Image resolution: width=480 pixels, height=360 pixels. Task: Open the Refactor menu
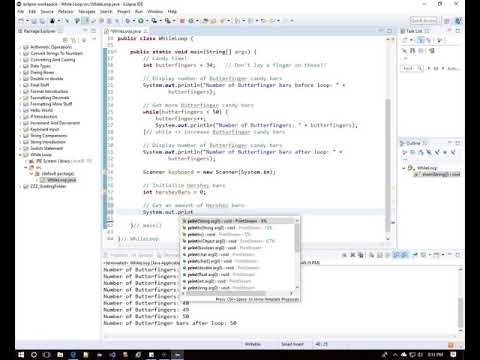click(66, 11)
